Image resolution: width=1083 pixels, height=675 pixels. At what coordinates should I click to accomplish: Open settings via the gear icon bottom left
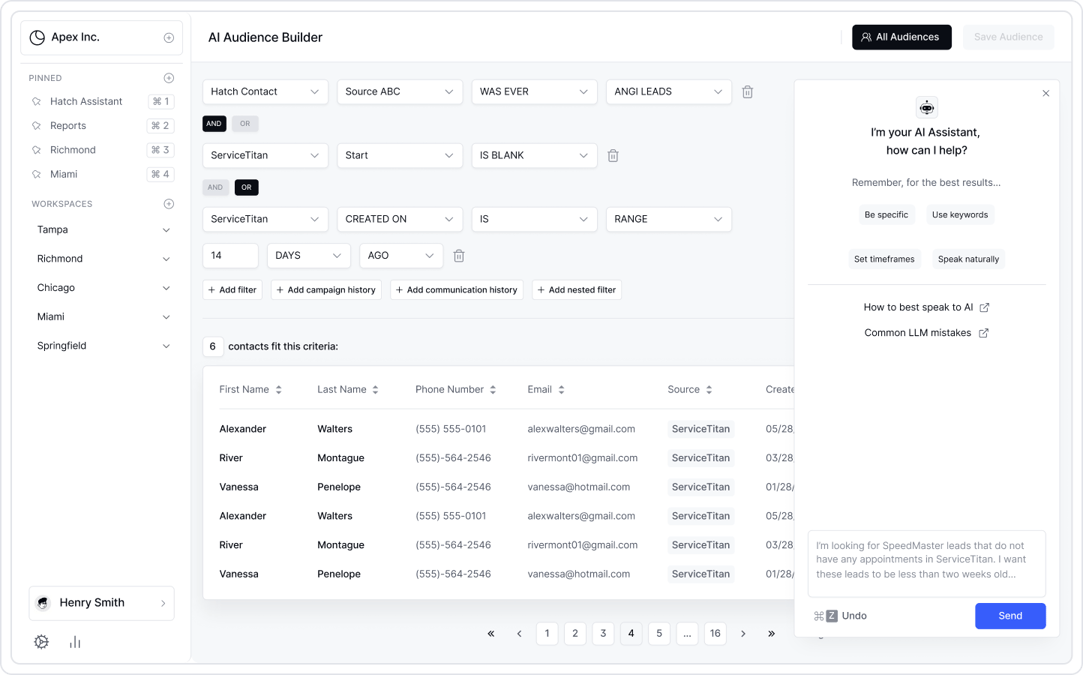pyautogui.click(x=41, y=641)
